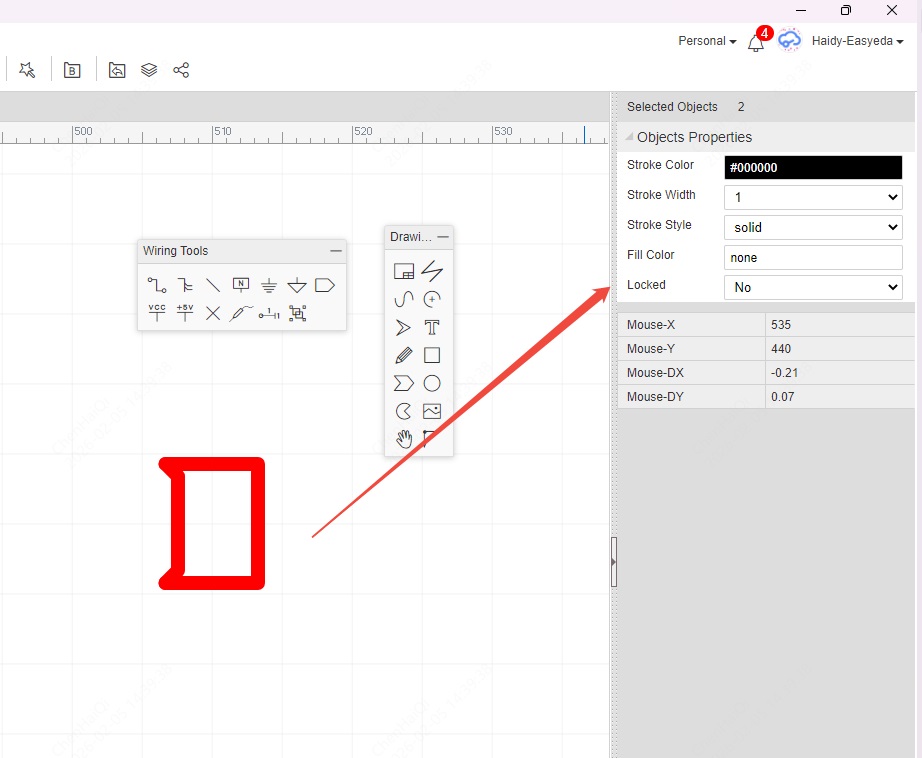Open the Stroke Width dropdown
This screenshot has width=922, height=758.
(x=812, y=197)
